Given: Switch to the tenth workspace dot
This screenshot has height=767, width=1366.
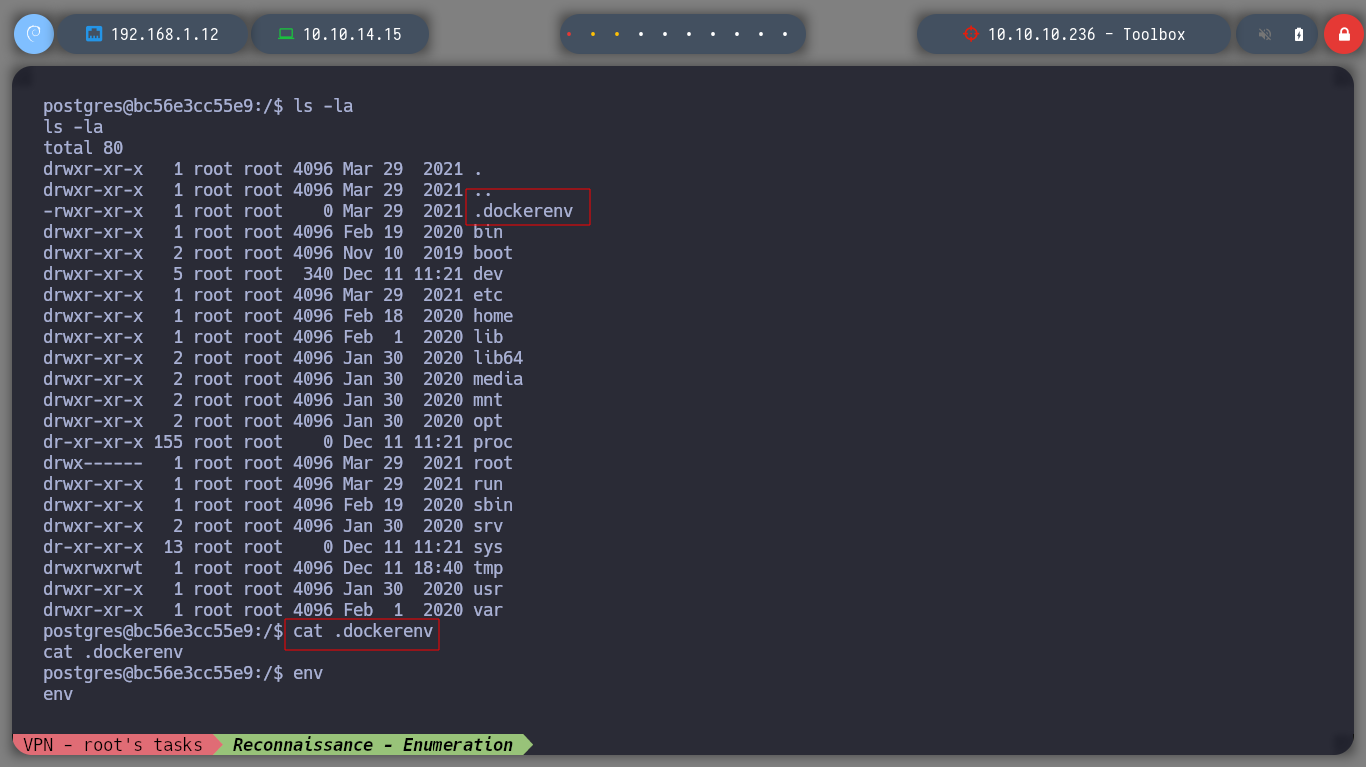Looking at the screenshot, I should (x=785, y=34).
